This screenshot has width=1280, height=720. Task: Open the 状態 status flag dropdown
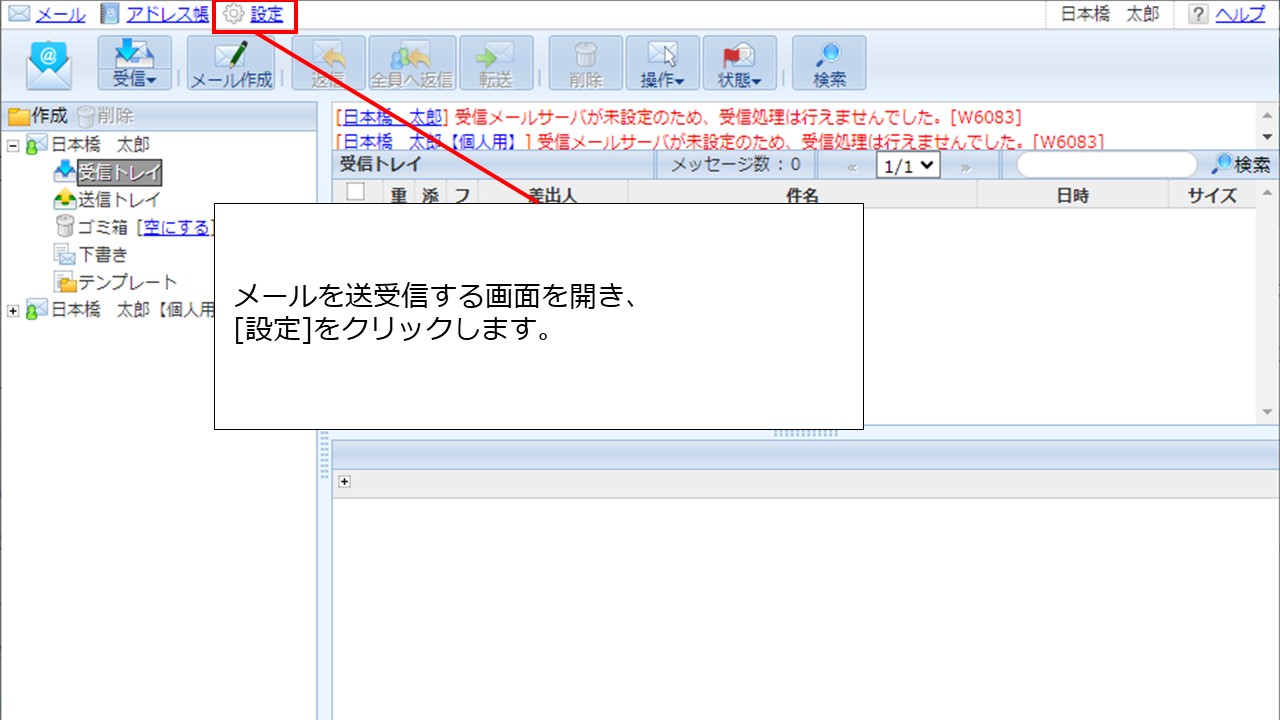click(x=740, y=64)
